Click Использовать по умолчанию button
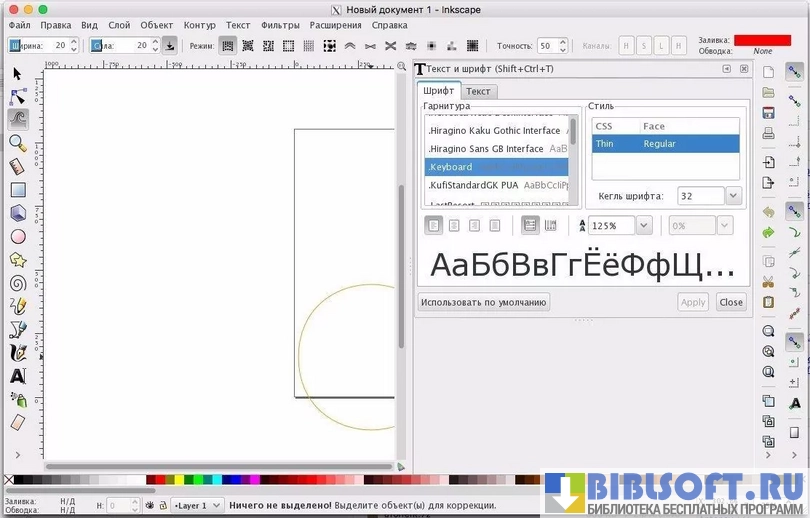810x518 pixels. (x=483, y=302)
